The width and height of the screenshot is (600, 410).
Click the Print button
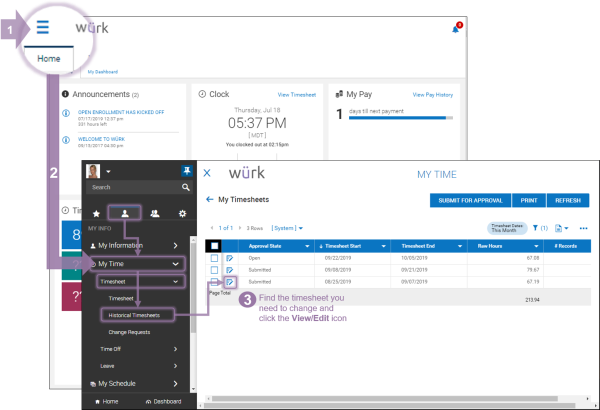coord(529,200)
